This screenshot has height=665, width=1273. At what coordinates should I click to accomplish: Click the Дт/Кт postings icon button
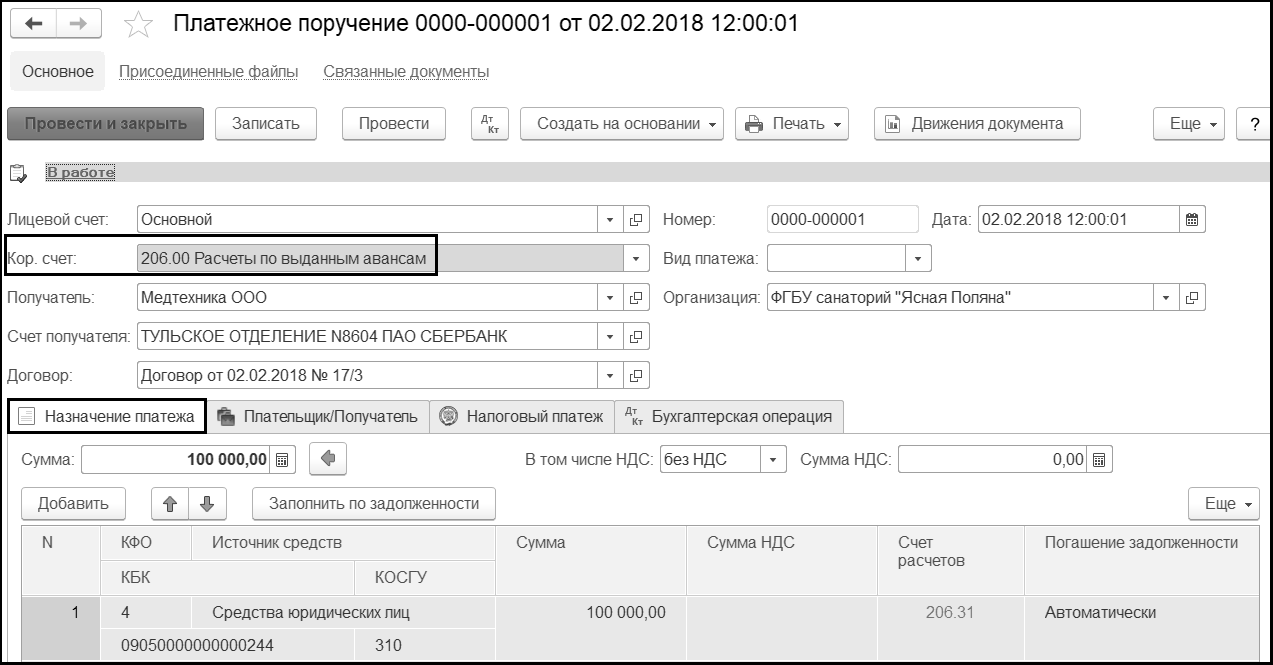coord(490,124)
